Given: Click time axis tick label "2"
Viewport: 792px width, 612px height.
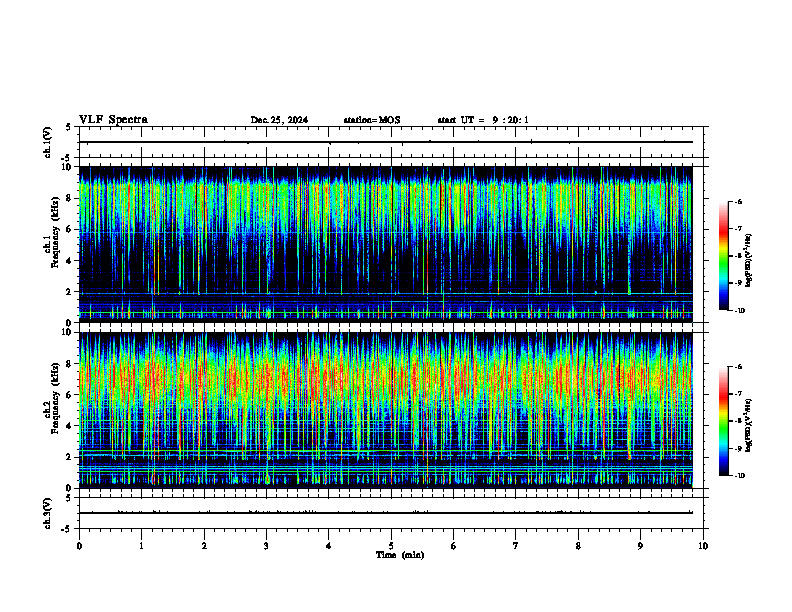Looking at the screenshot, I should [204, 546].
